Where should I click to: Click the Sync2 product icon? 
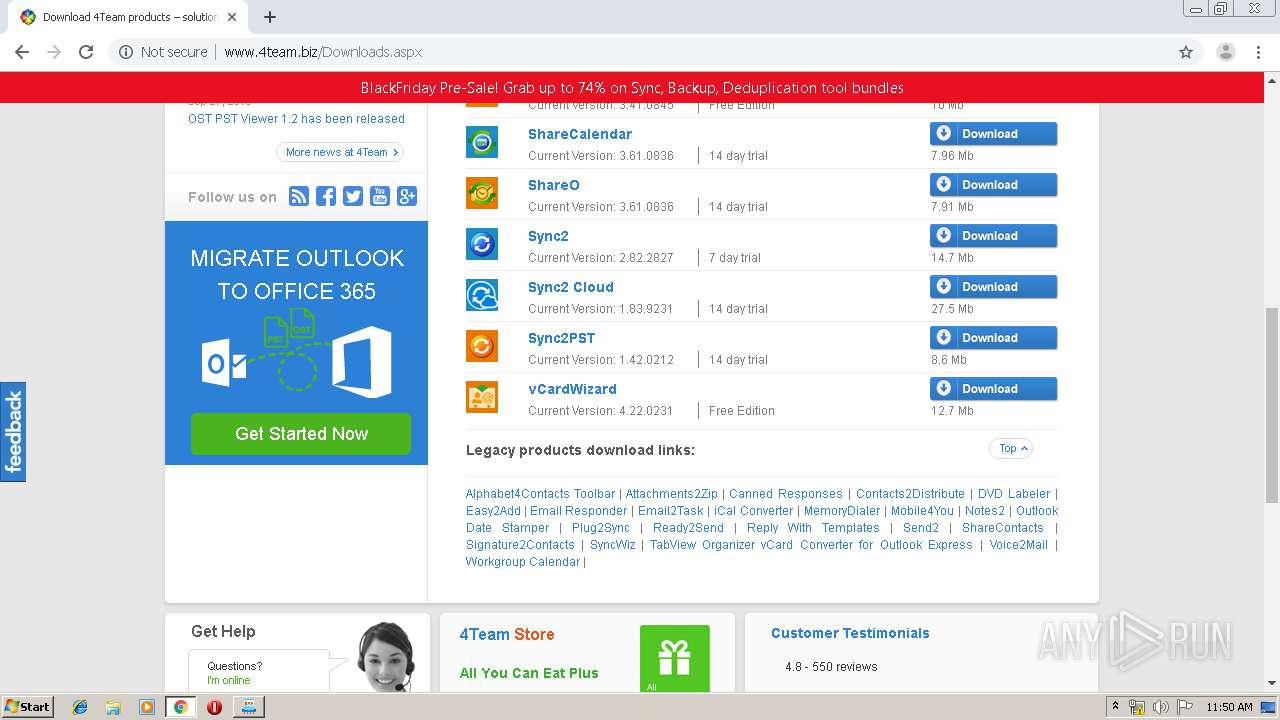482,244
